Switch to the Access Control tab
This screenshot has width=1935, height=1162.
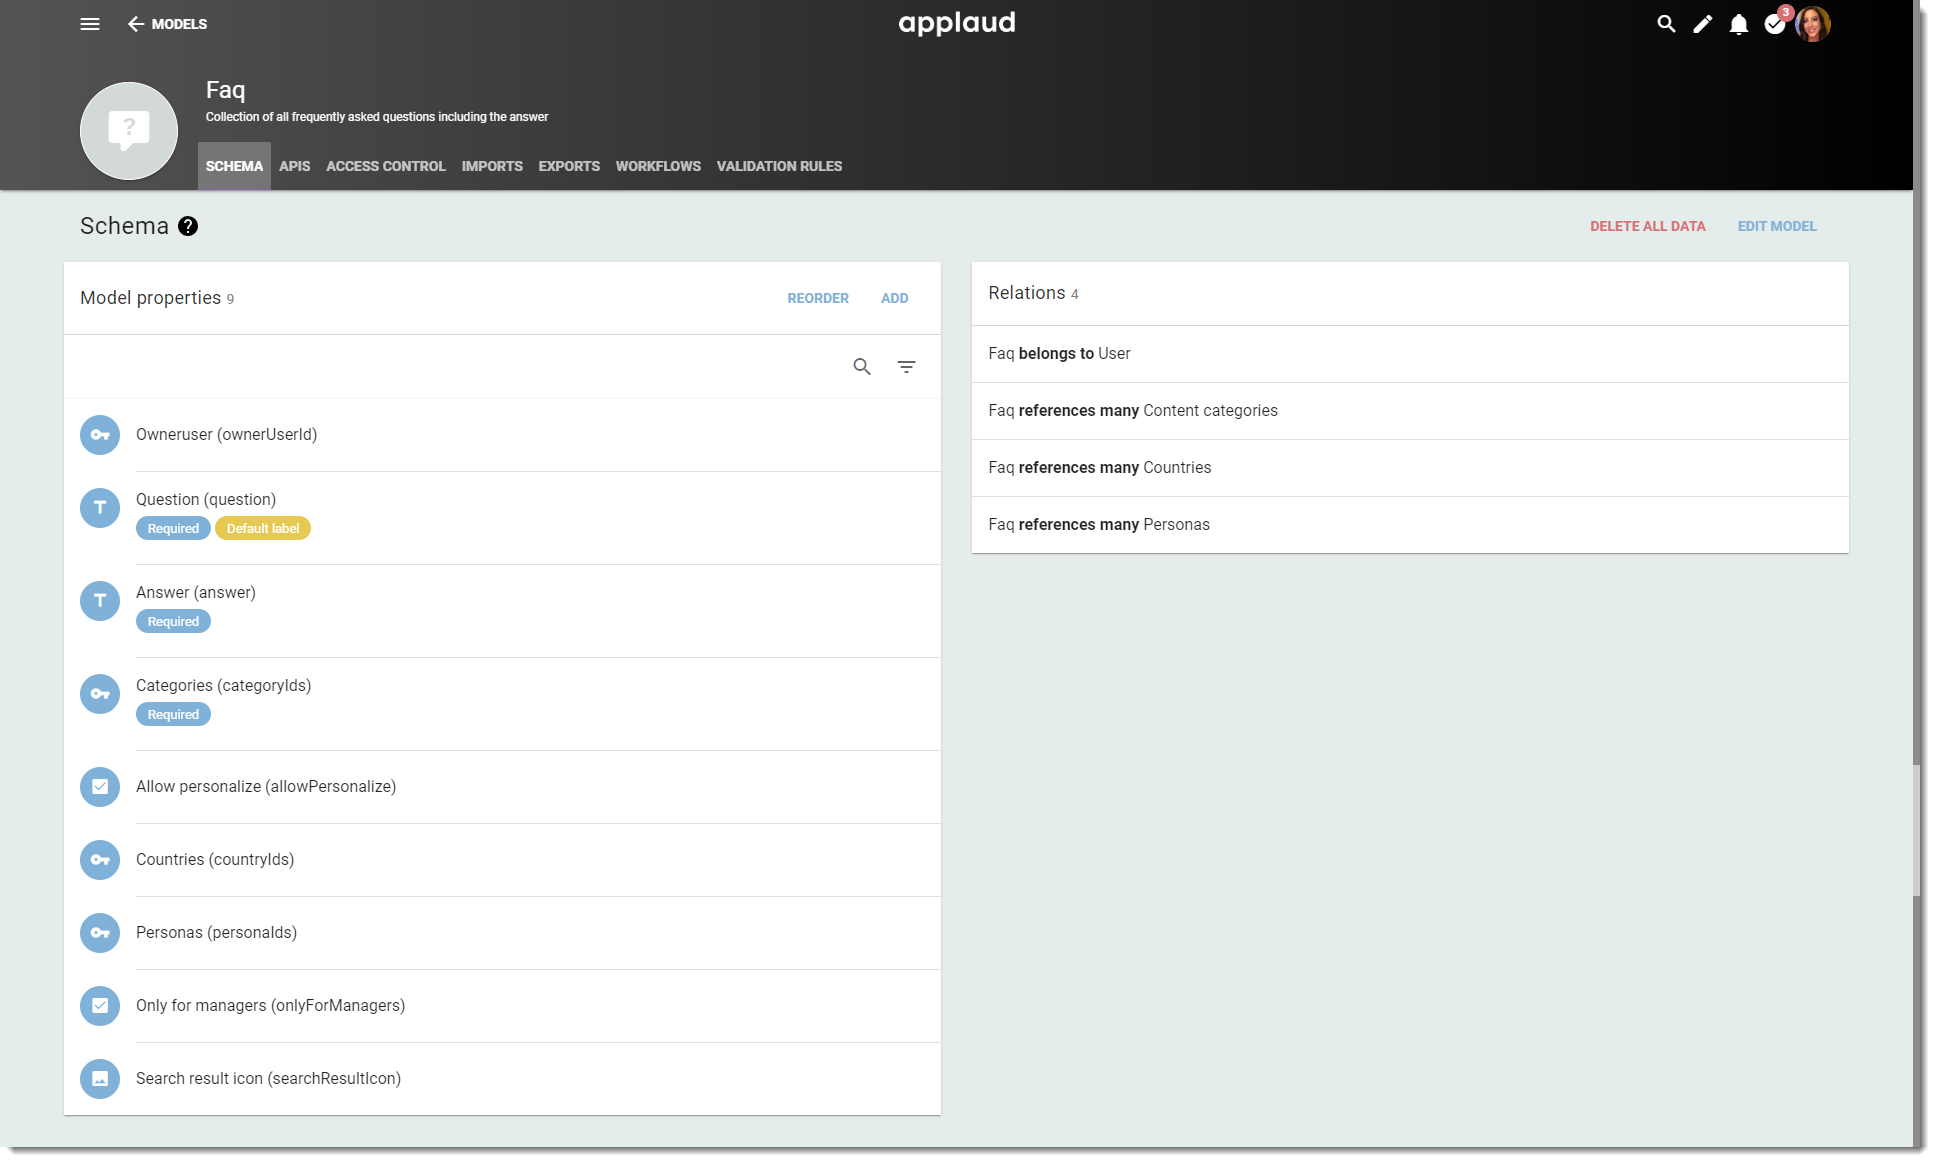point(386,166)
